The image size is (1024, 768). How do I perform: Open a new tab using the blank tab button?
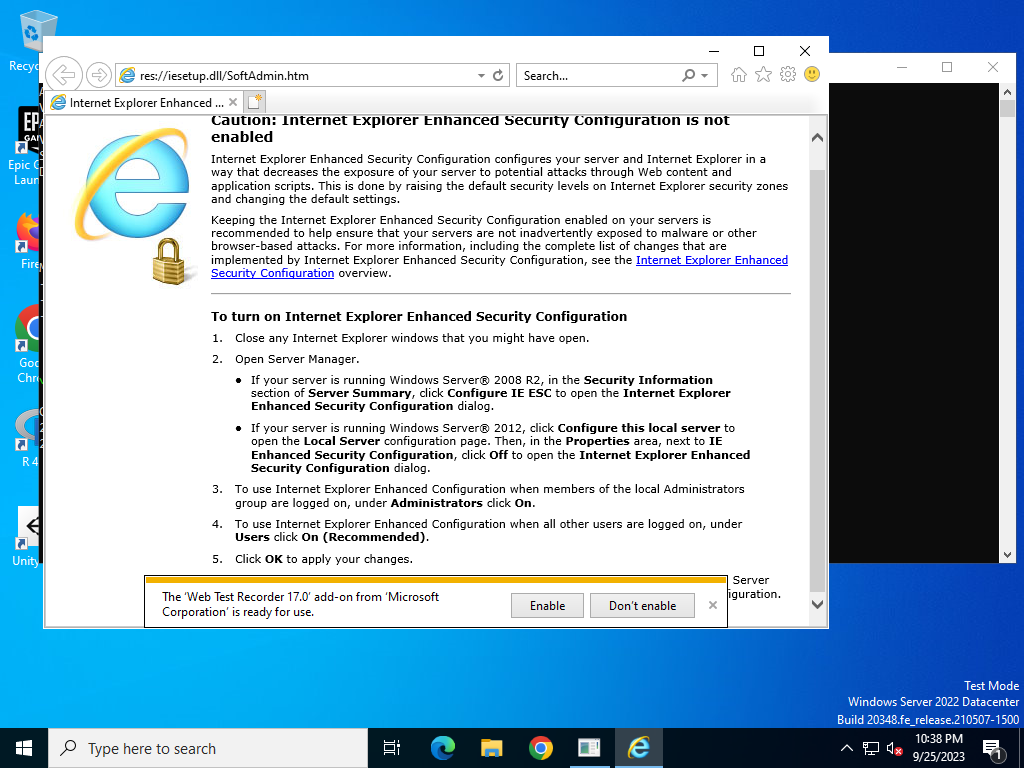(x=254, y=103)
